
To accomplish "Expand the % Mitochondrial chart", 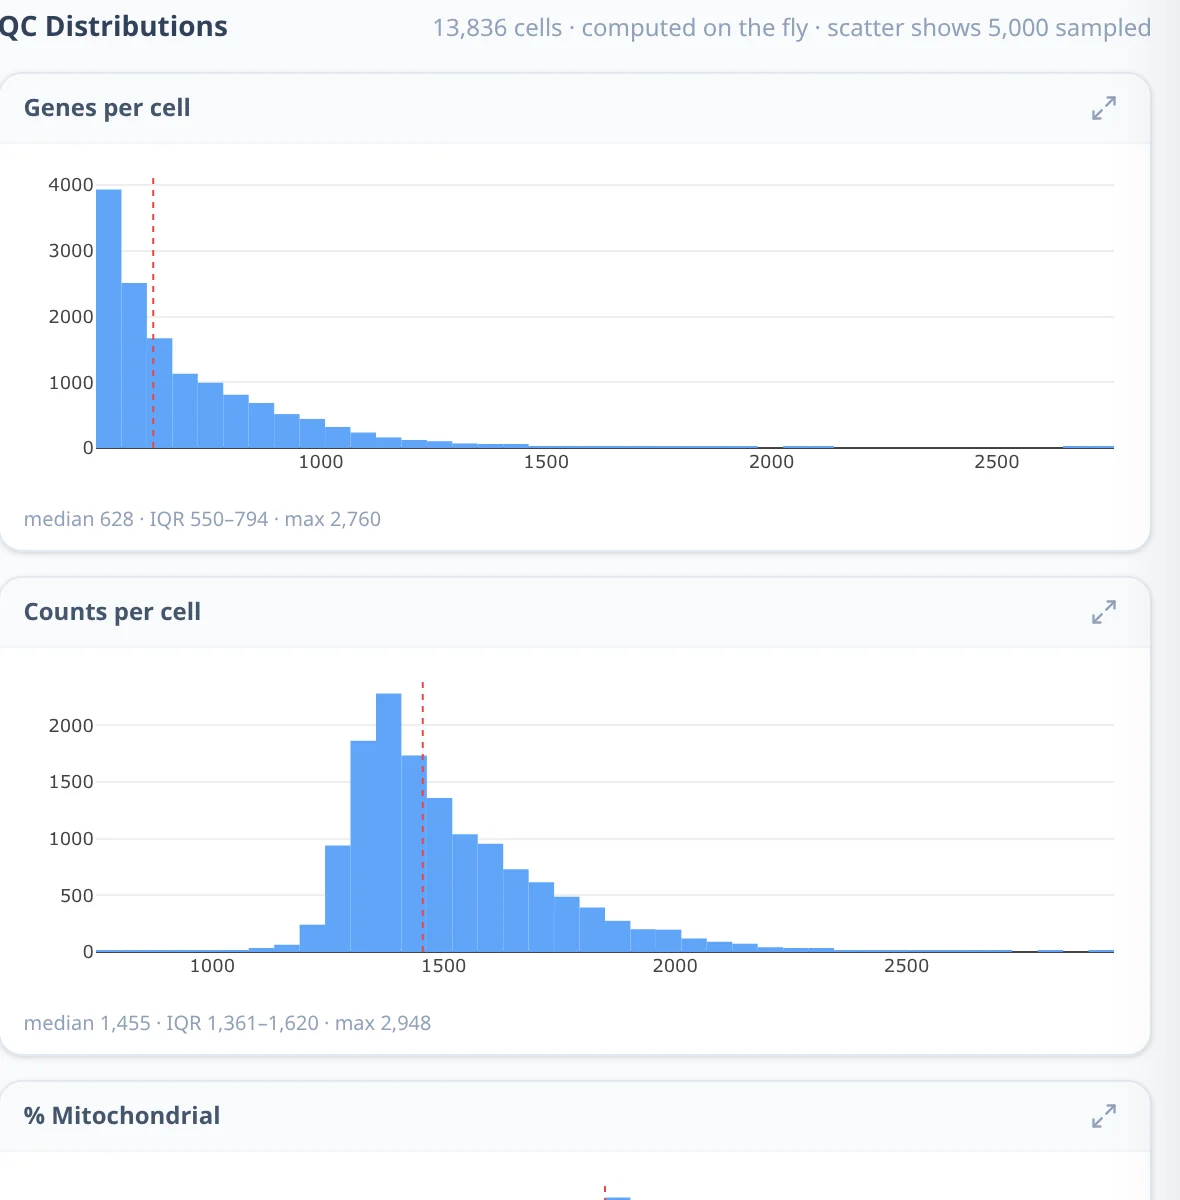I will (1104, 1116).
